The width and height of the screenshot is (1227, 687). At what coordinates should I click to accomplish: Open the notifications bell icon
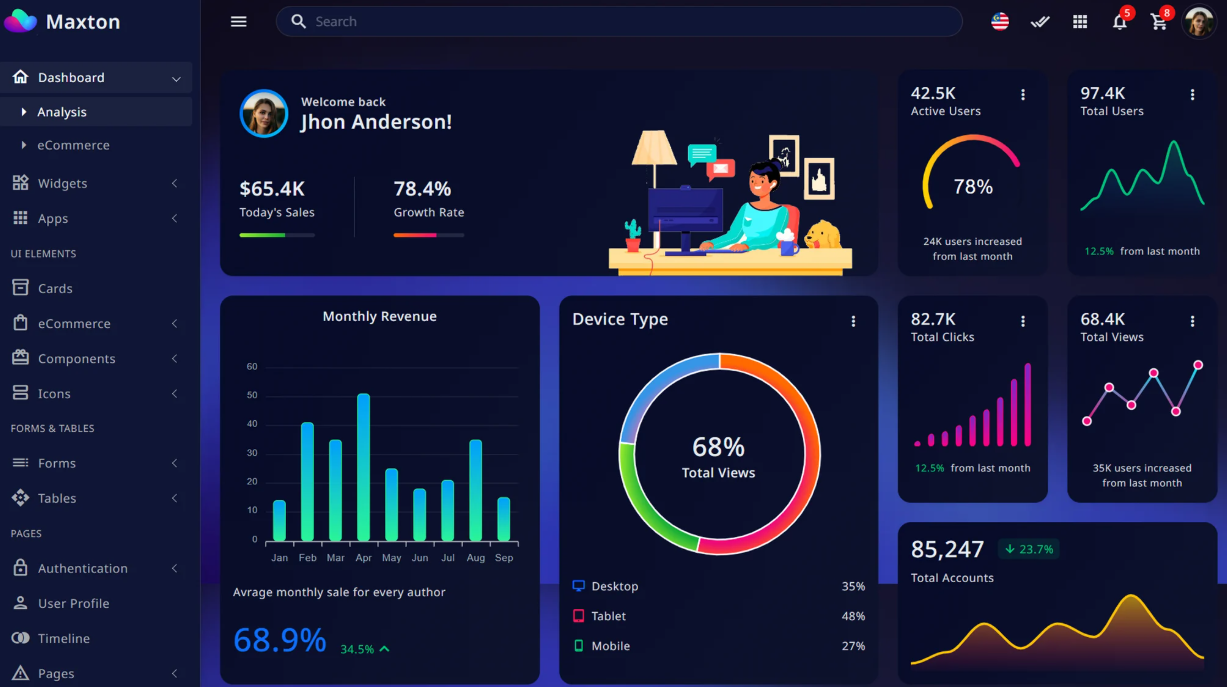[1120, 21]
